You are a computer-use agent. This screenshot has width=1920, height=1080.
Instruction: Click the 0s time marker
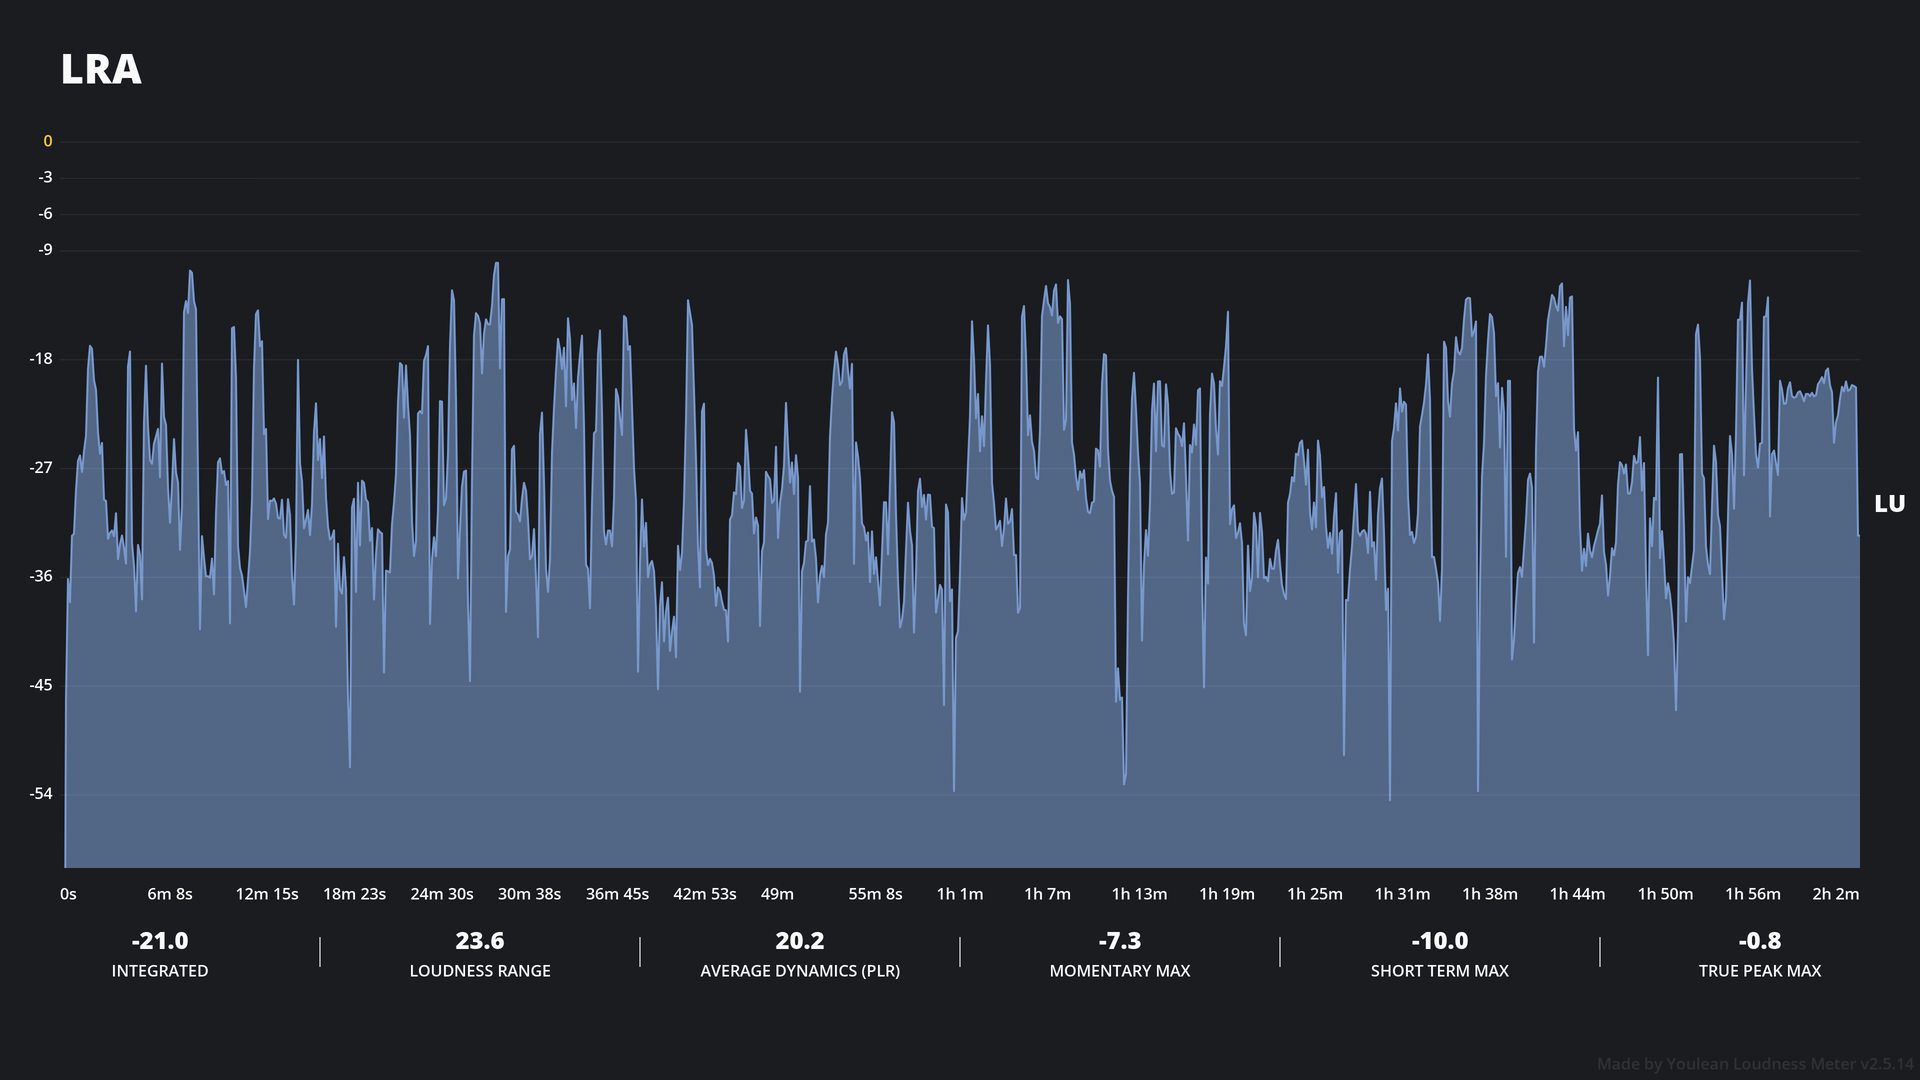[68, 894]
